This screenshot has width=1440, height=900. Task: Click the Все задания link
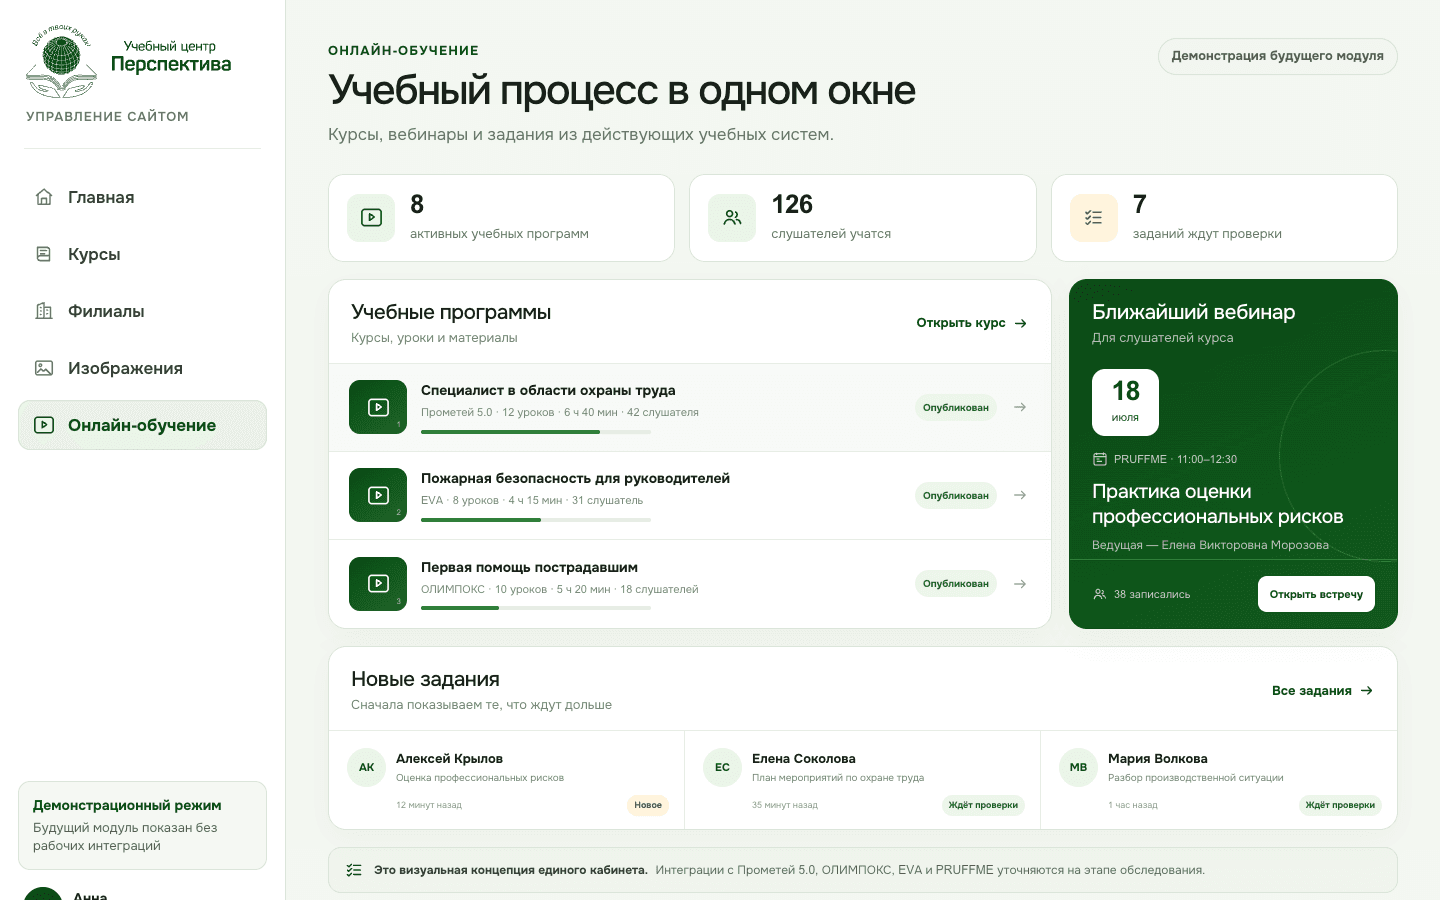1323,691
